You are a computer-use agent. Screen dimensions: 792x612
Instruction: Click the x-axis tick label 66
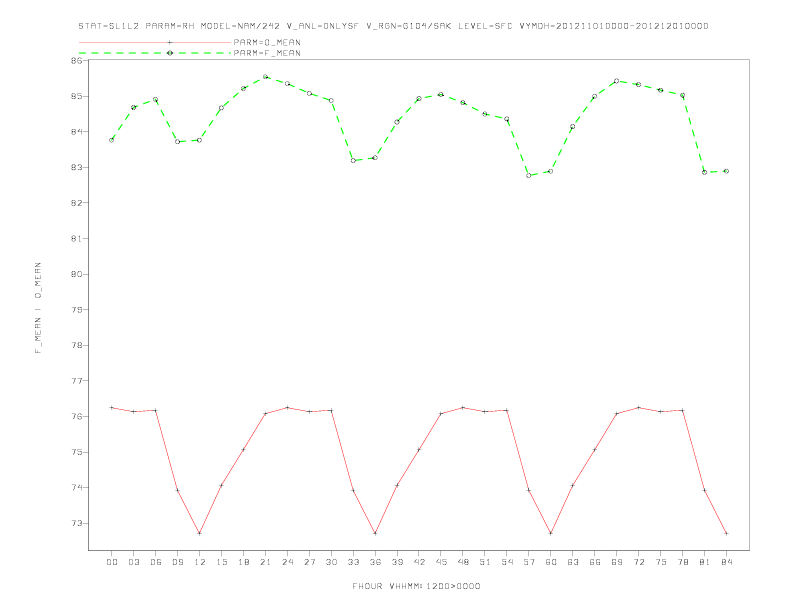tap(595, 562)
